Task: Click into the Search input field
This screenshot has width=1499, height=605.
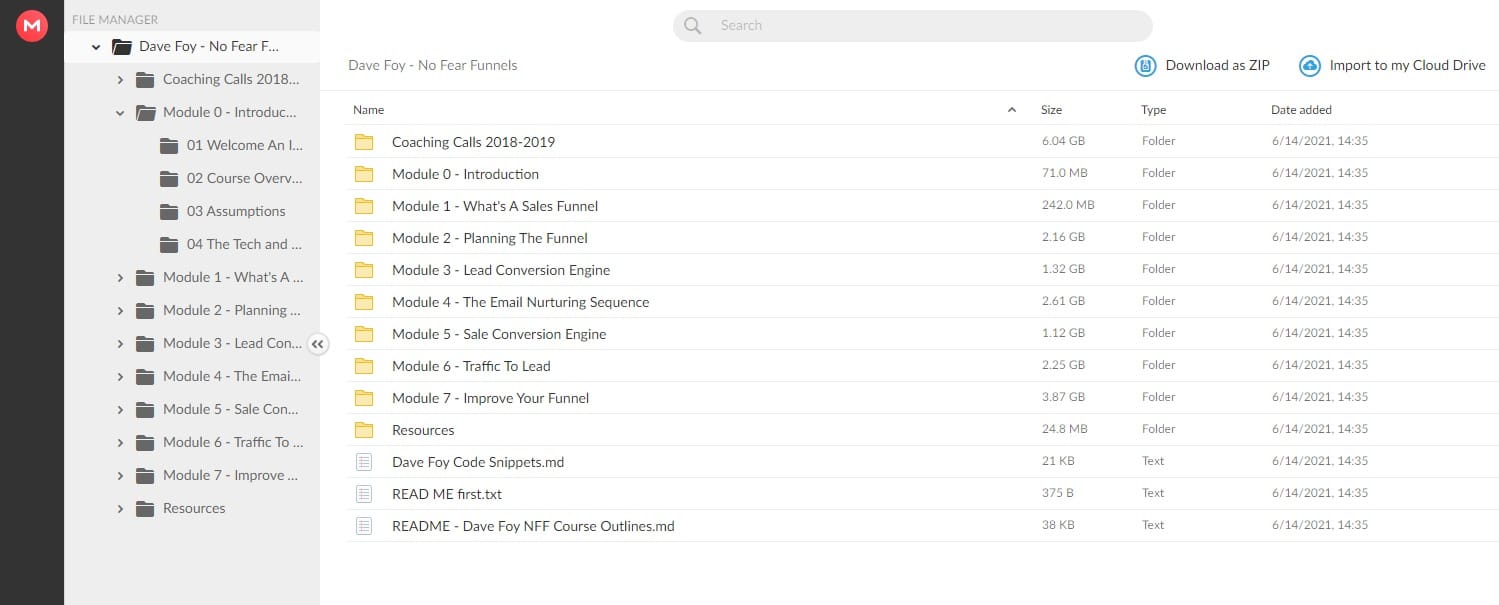Action: (920, 26)
